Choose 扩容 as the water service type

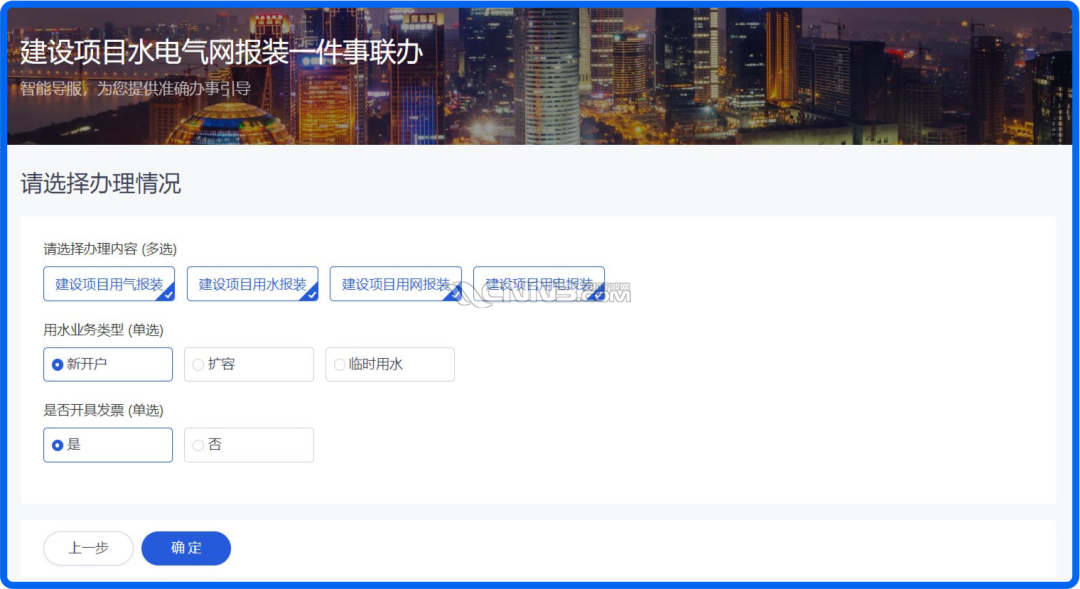point(249,365)
